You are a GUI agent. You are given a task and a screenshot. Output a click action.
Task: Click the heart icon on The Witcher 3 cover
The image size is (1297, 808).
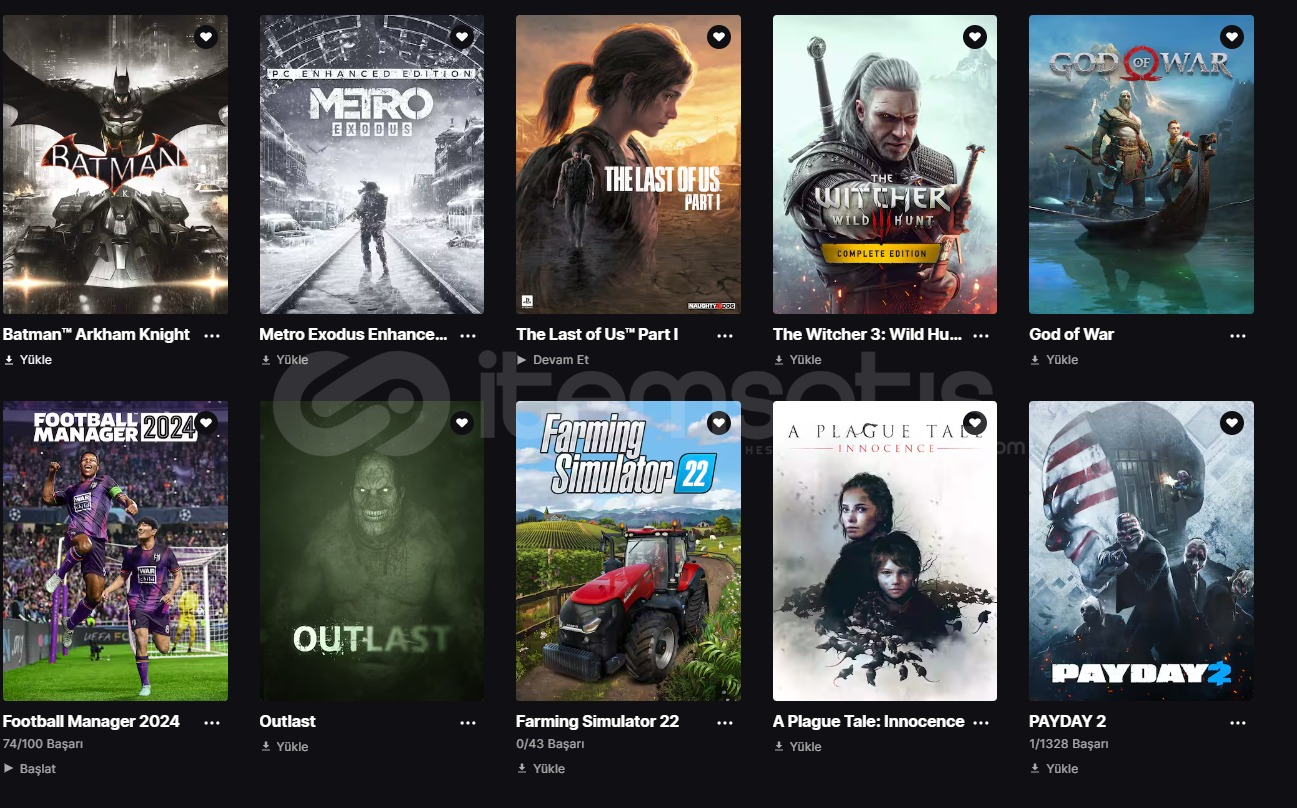(975, 37)
